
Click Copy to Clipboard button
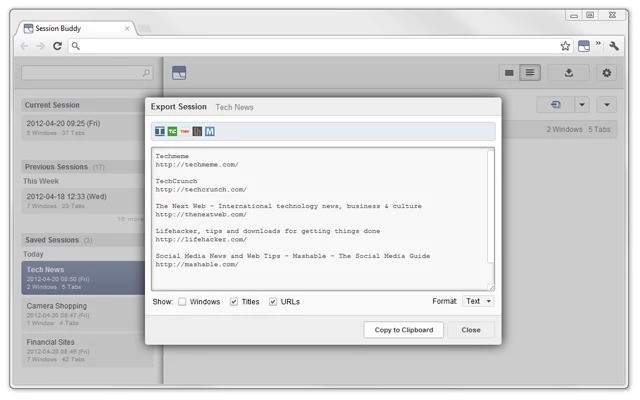404,330
